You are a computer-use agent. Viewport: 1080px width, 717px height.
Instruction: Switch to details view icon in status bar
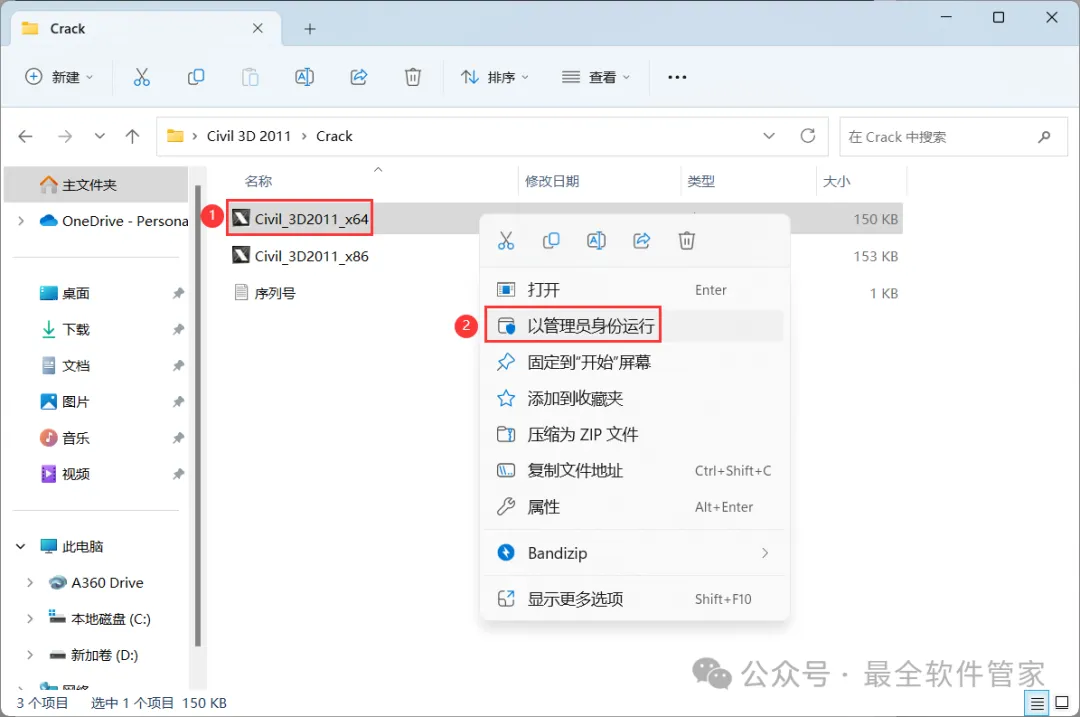coord(1037,703)
